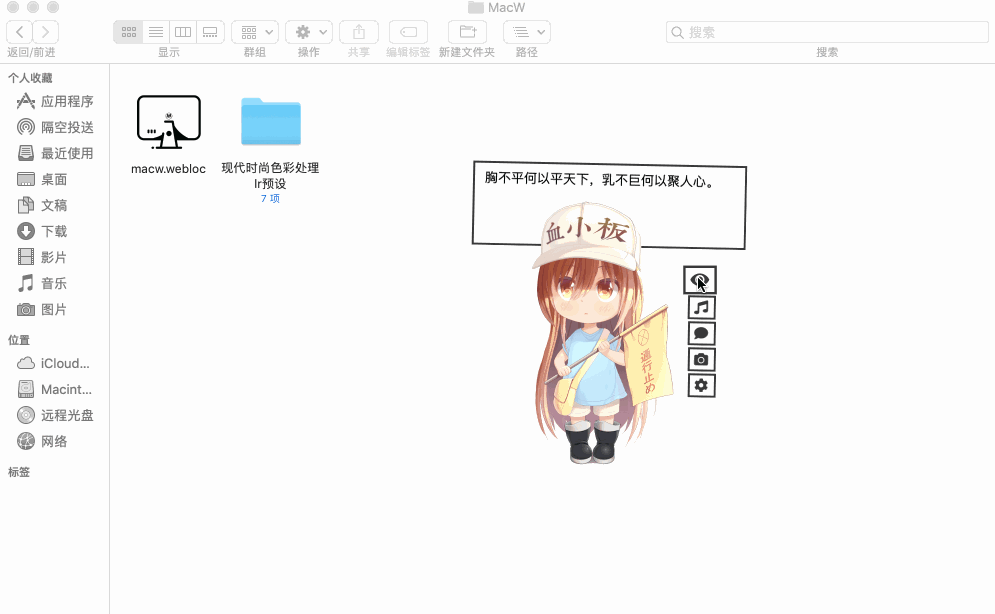
Task: Click the share (共享) toolbar button
Action: pyautogui.click(x=359, y=32)
